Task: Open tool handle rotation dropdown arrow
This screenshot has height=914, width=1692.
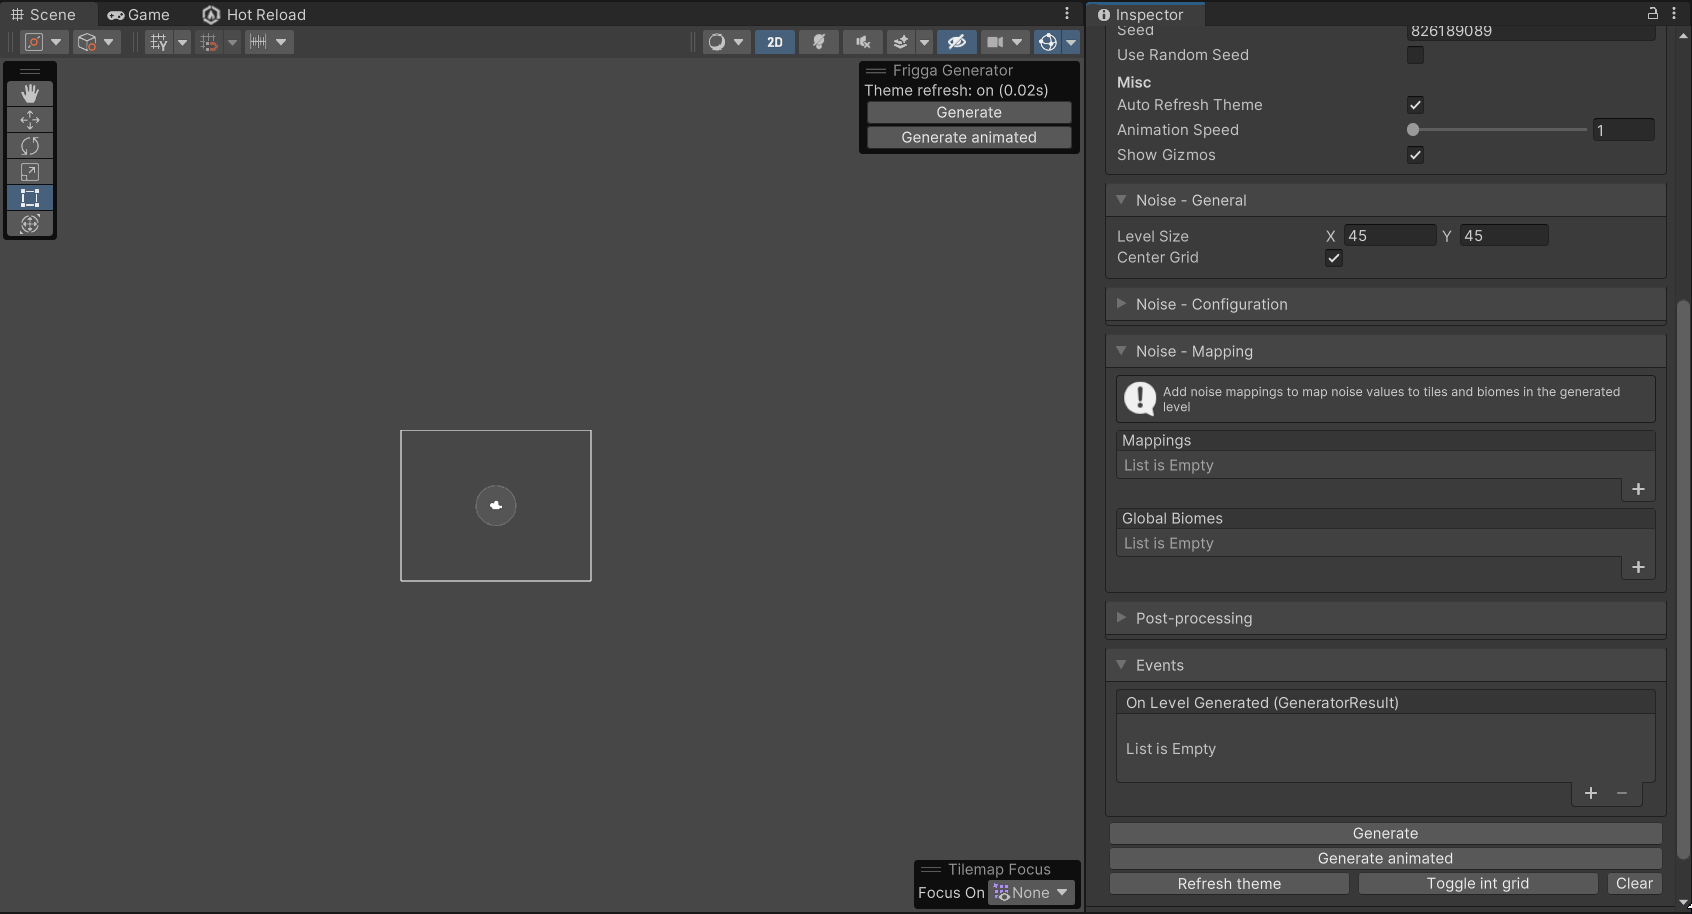Action: [x=109, y=42]
